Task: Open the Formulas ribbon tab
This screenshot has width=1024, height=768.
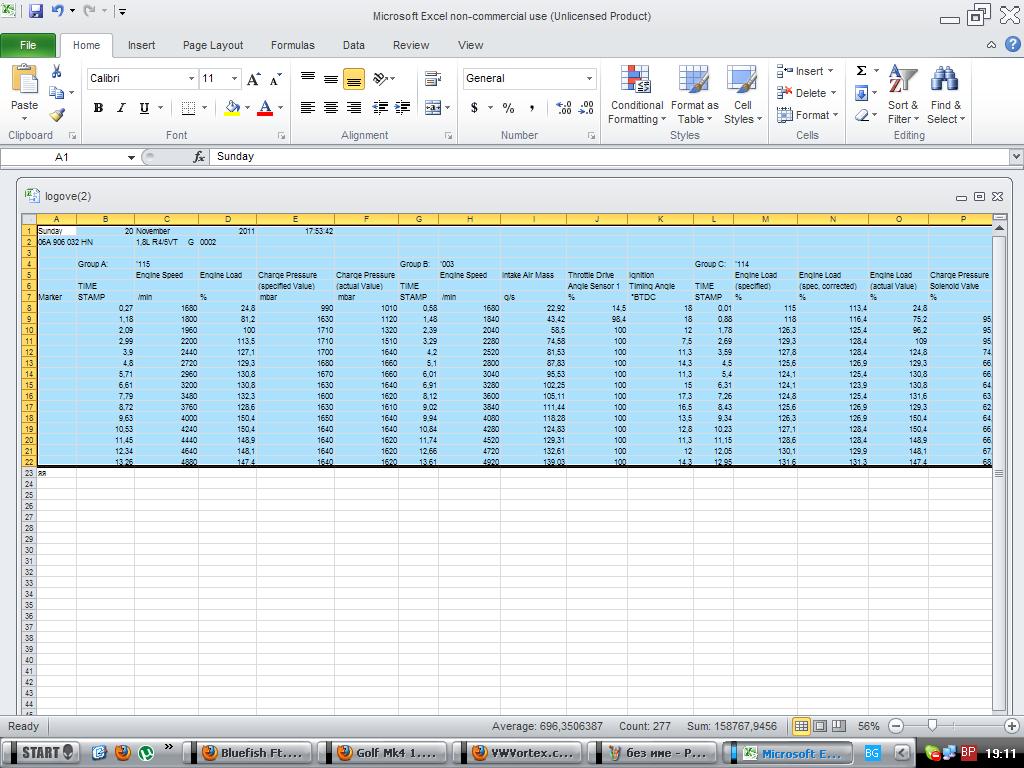Action: (292, 45)
